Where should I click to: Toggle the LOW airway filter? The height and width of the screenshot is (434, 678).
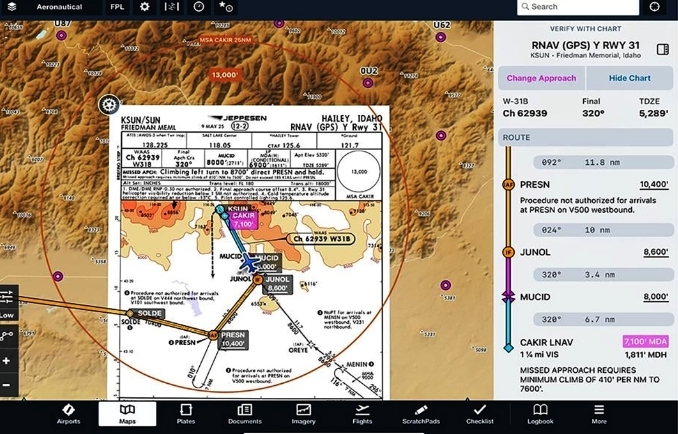7,315
